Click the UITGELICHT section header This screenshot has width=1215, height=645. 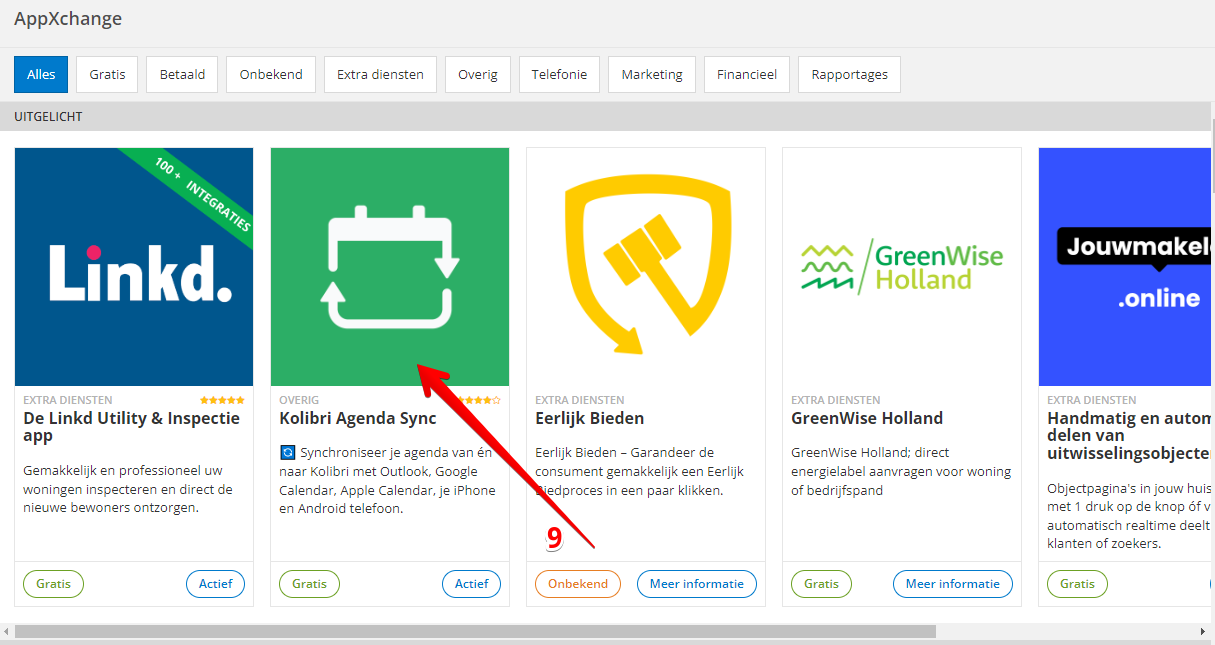coord(48,117)
